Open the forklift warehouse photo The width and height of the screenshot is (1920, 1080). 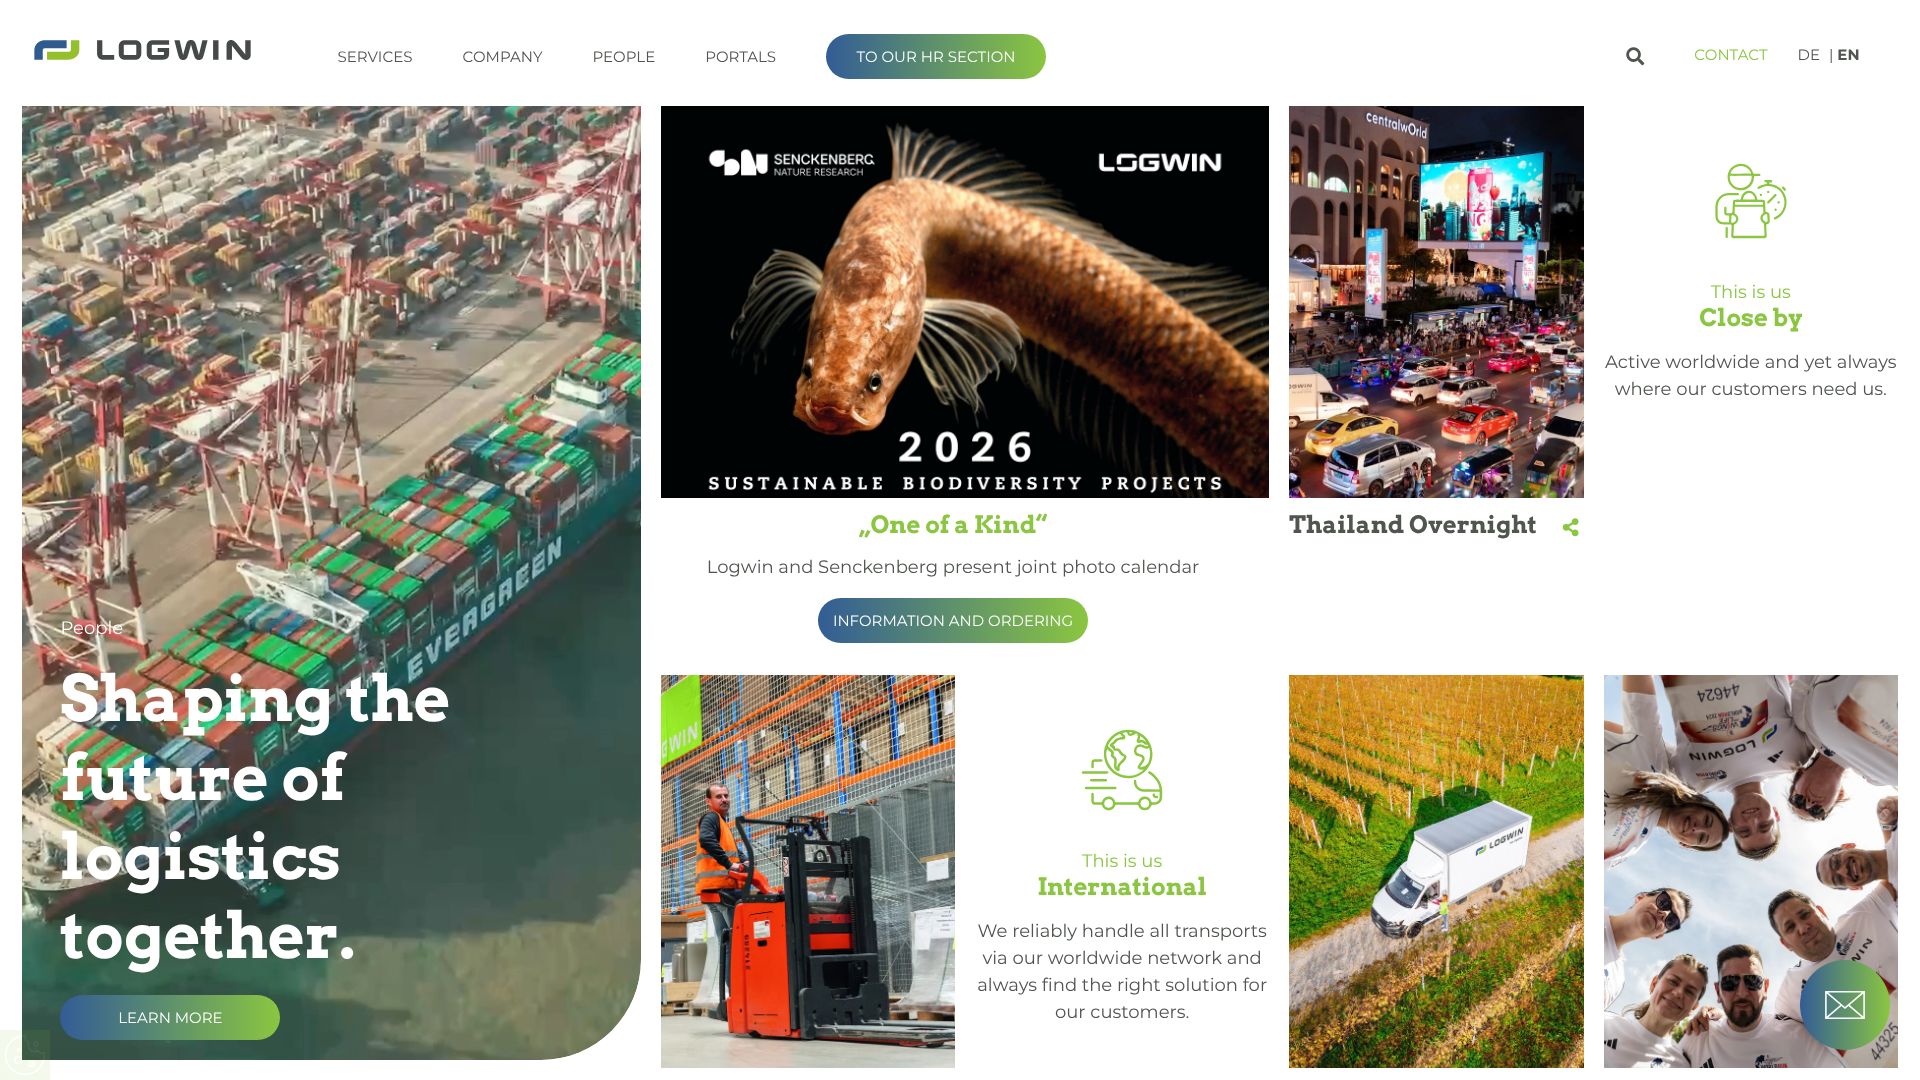(808, 871)
